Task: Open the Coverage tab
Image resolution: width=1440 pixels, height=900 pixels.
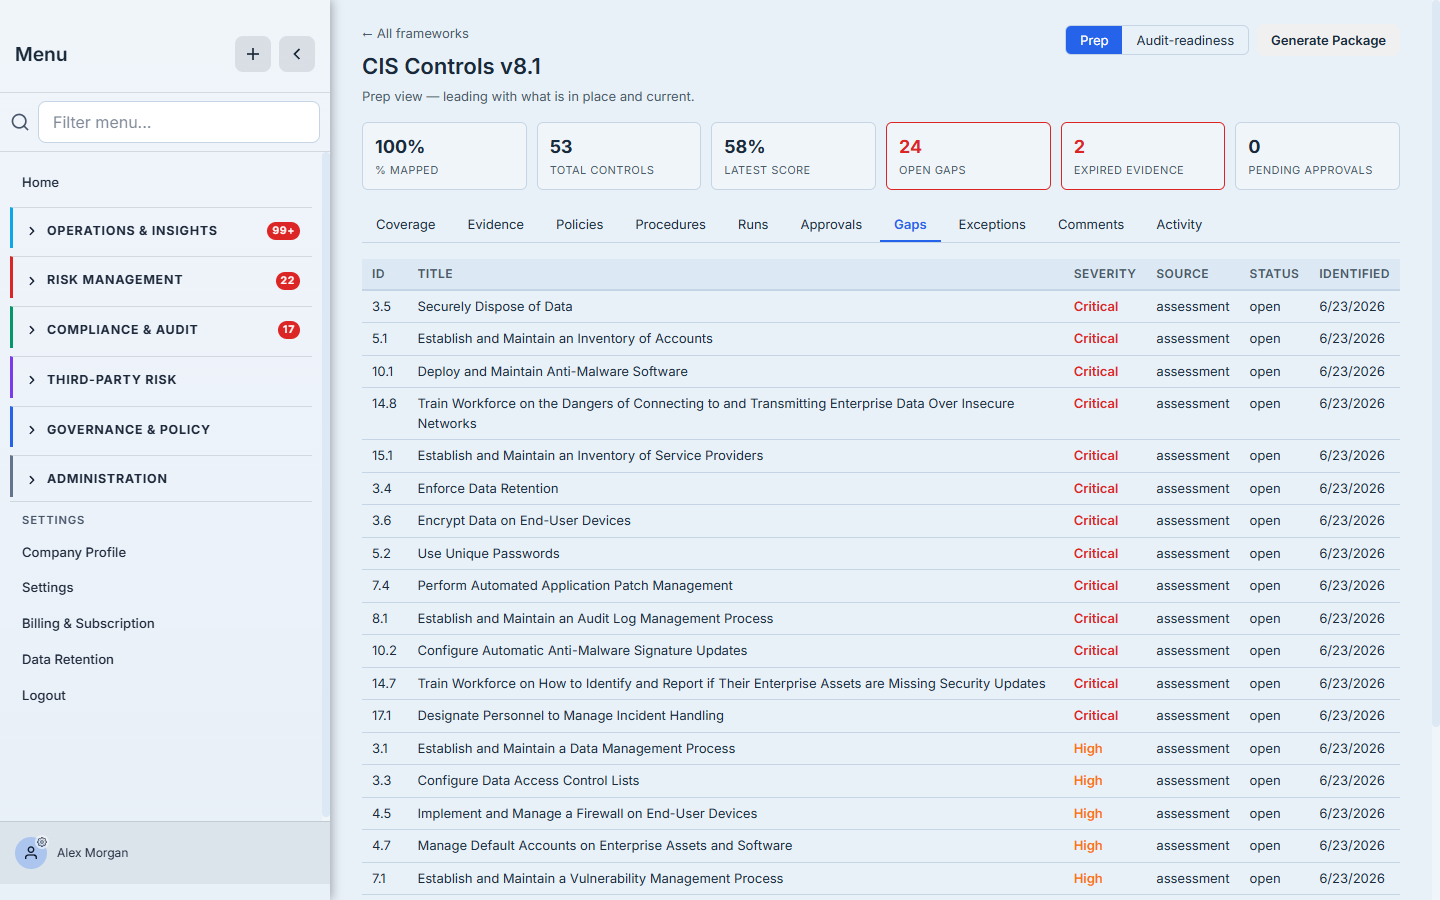Action: (406, 225)
